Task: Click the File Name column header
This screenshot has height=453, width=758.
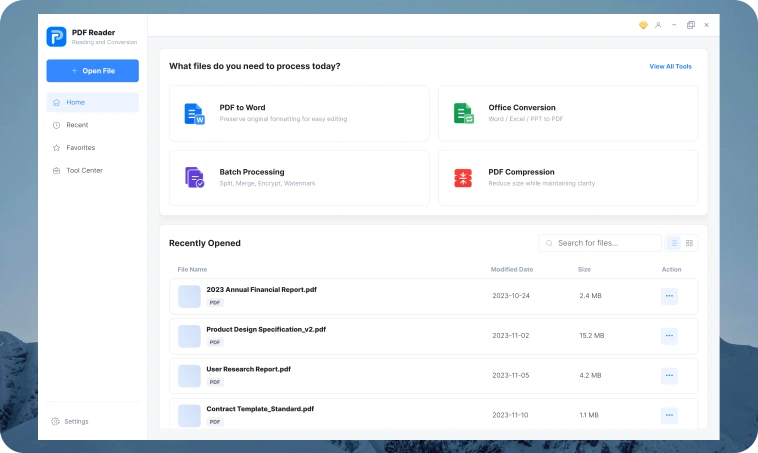Action: pyautogui.click(x=192, y=269)
